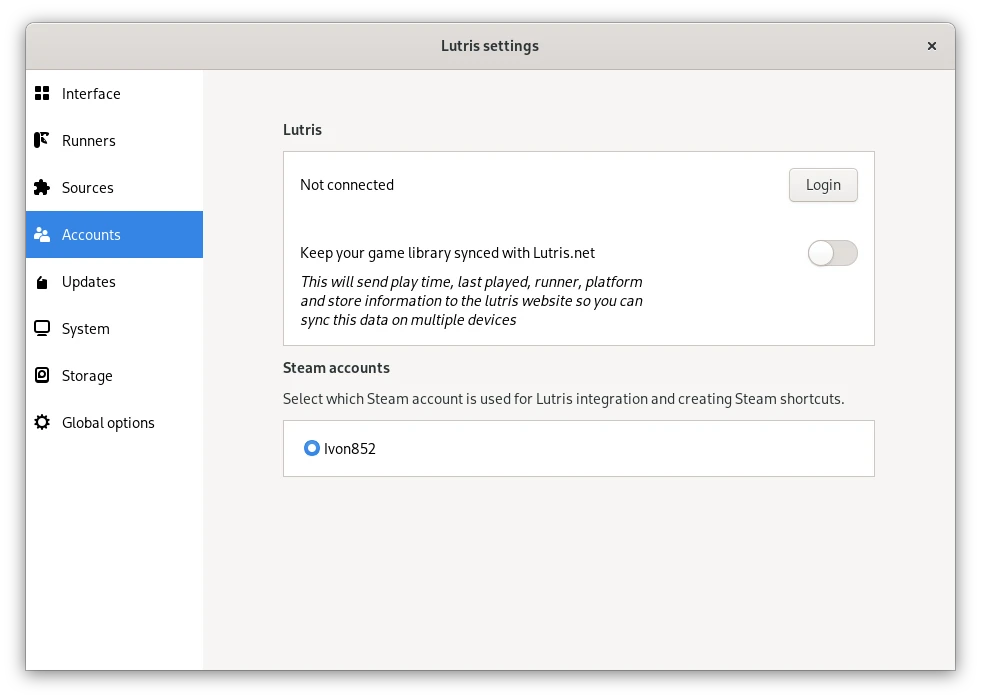Click the Interface grid icon in sidebar
Screen dimensions: 981x699
[42, 94]
